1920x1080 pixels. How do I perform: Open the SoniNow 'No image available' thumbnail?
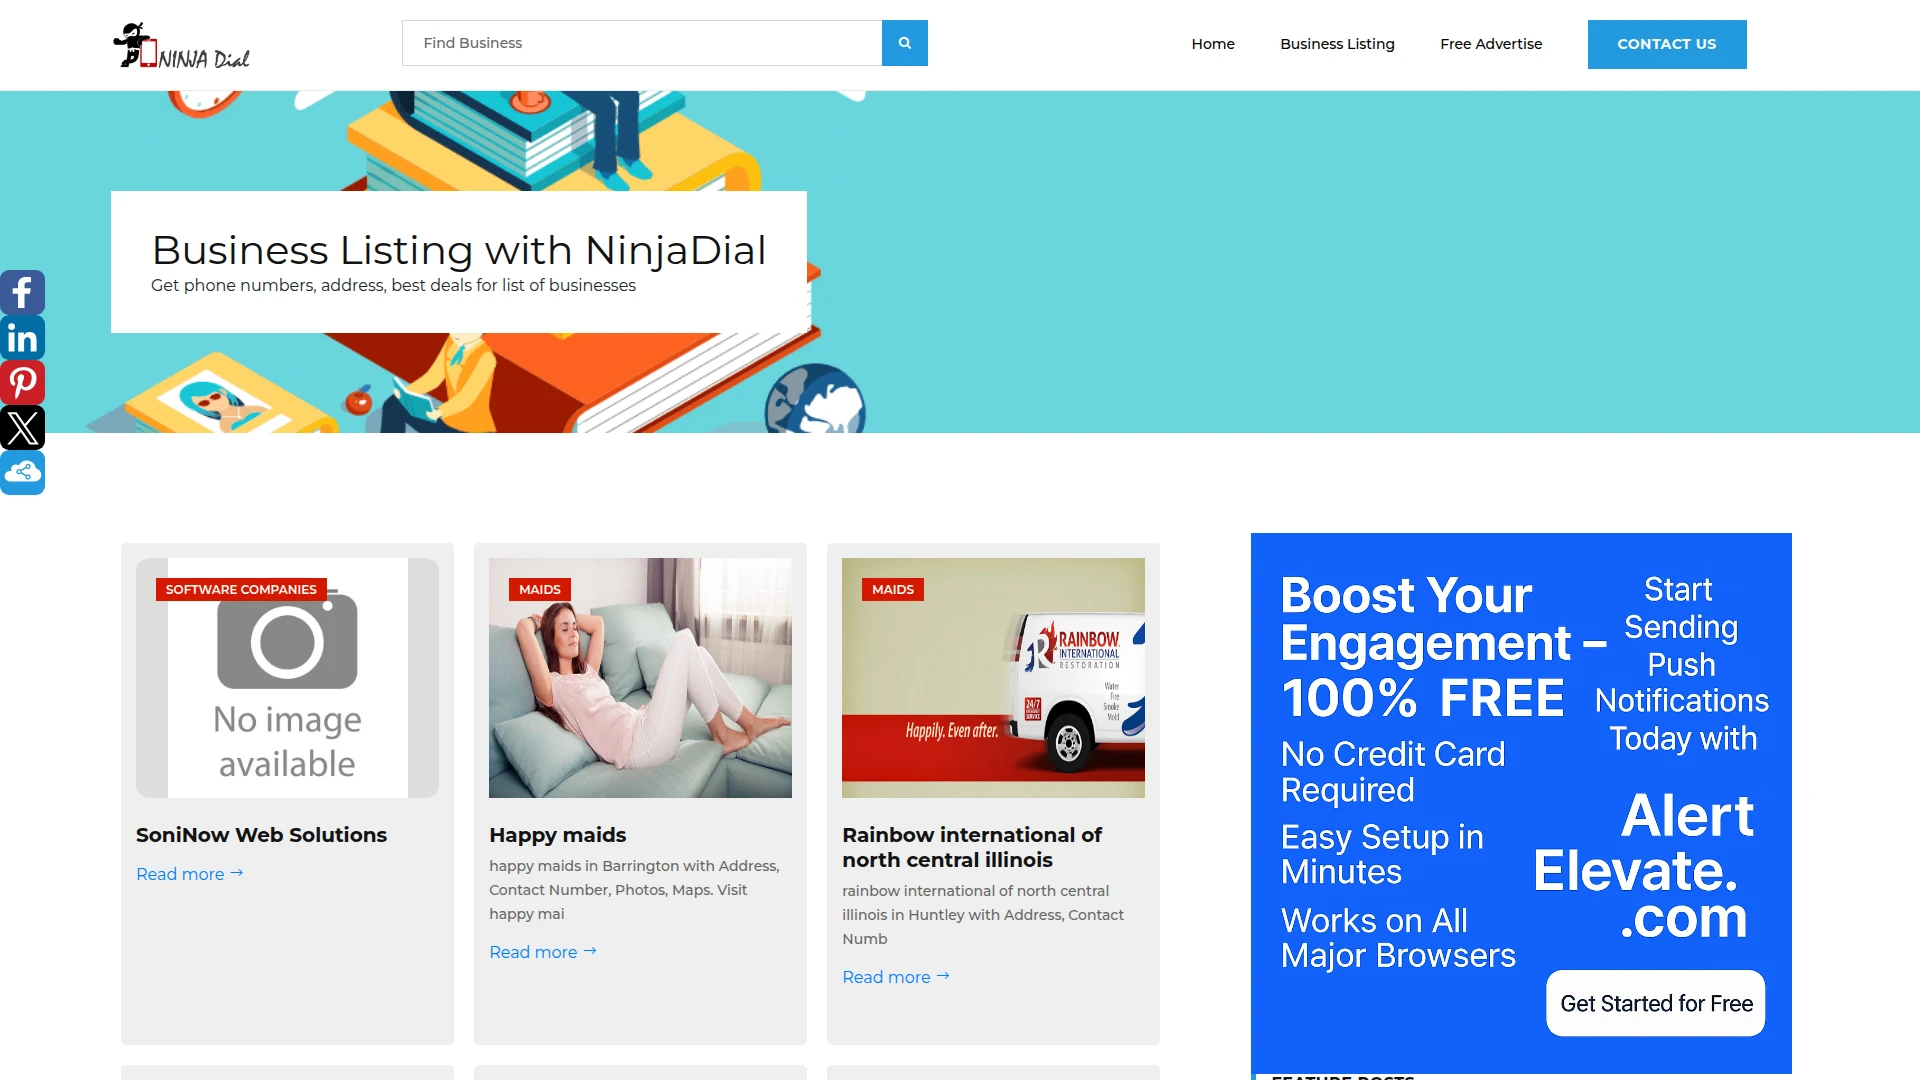click(x=287, y=678)
